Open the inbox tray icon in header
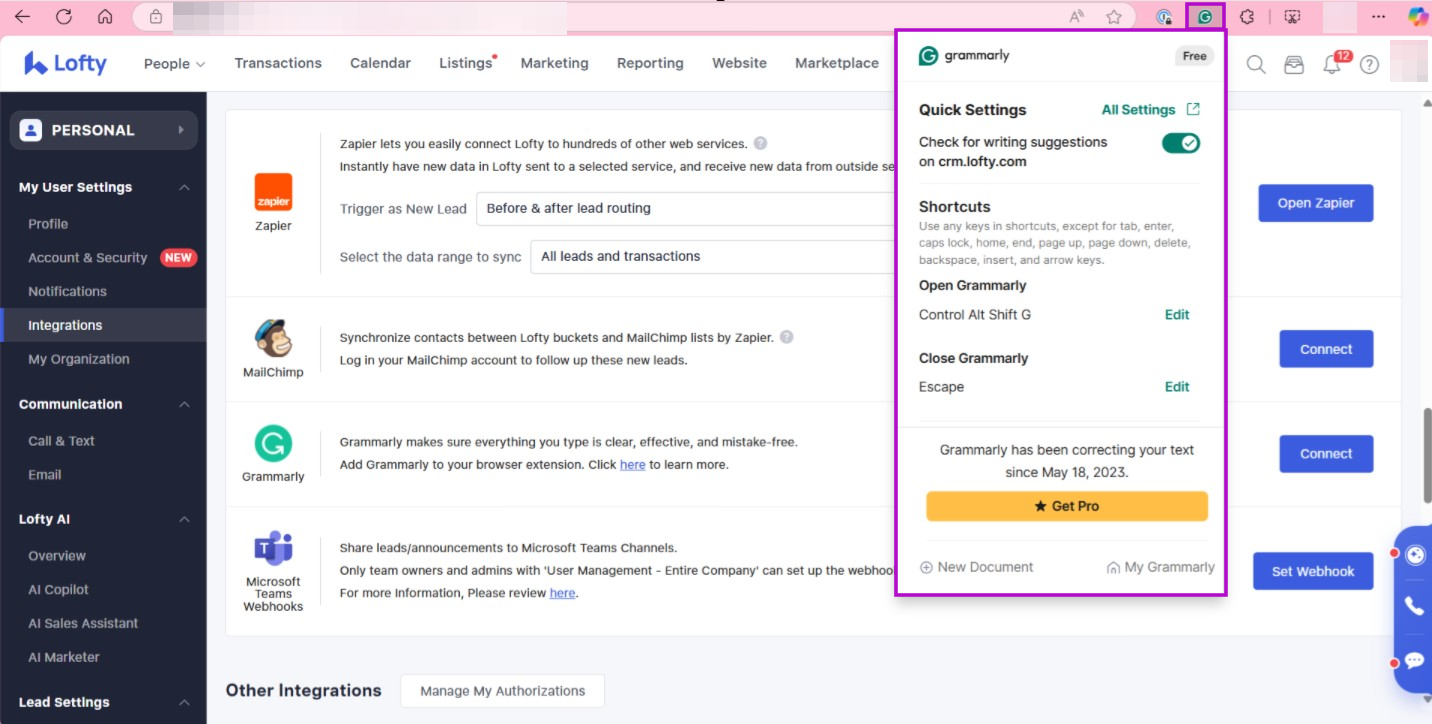 (1294, 64)
